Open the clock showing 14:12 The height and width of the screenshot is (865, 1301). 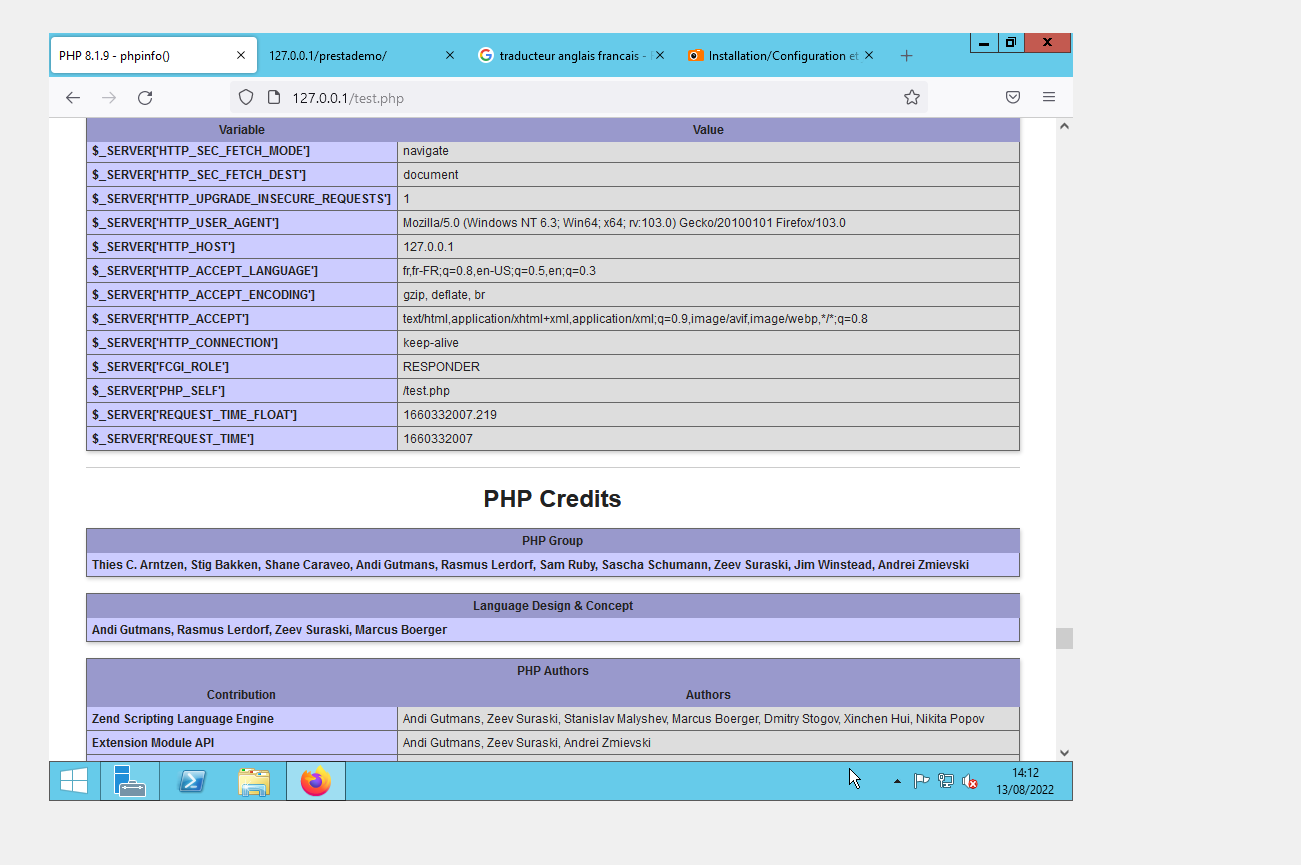(1025, 781)
